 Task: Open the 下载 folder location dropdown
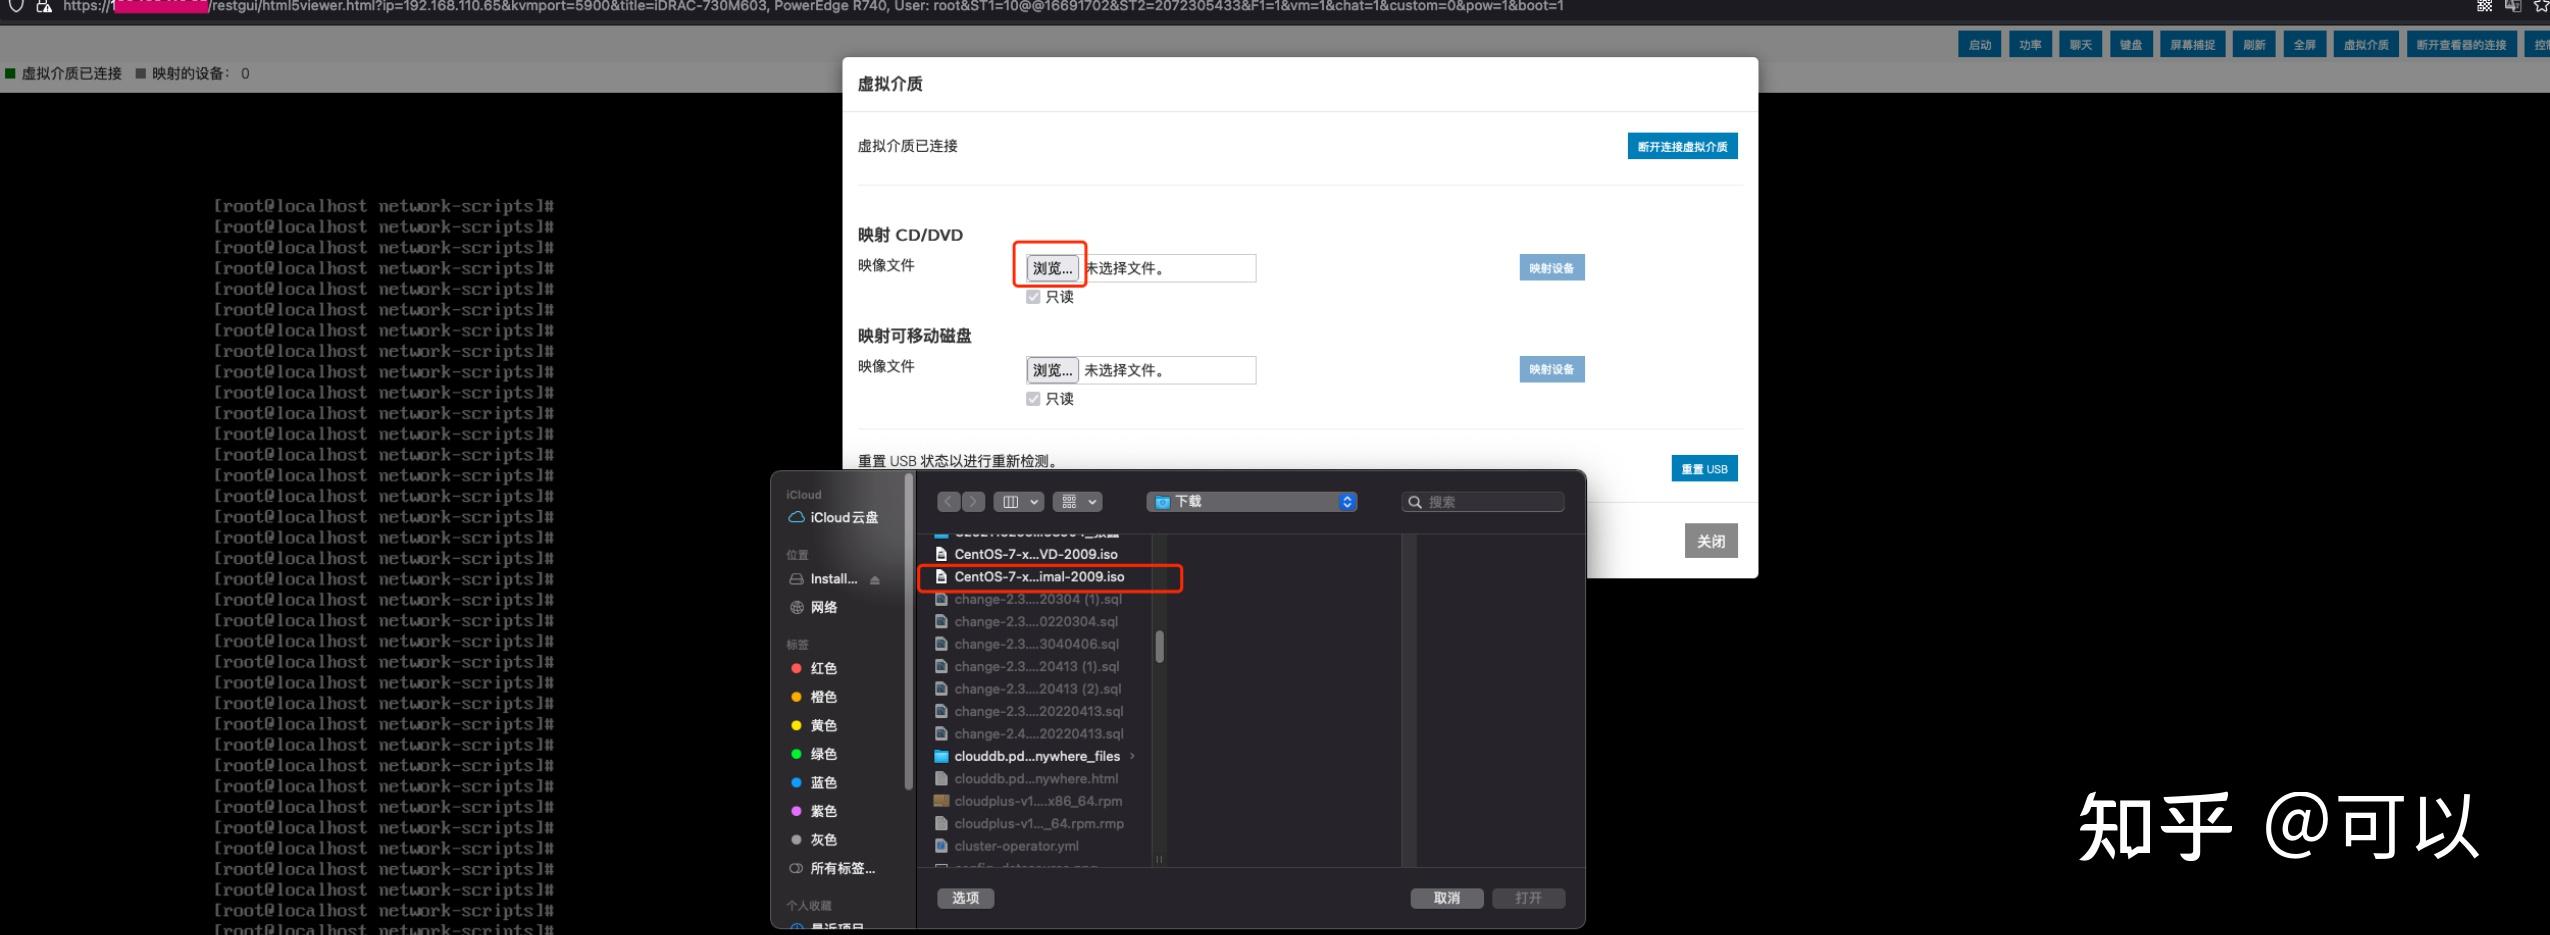(1252, 501)
